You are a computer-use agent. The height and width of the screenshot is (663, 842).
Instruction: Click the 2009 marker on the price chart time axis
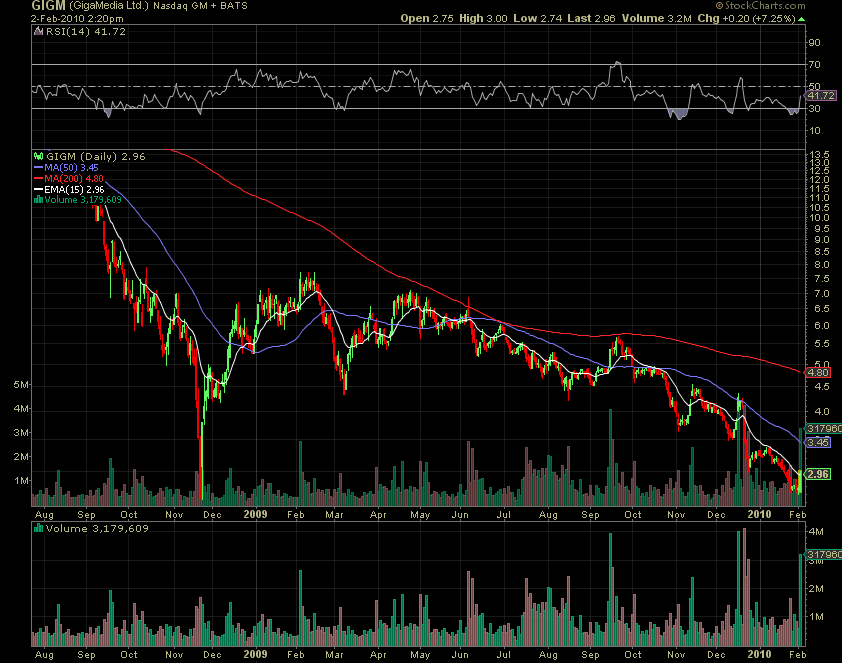(x=255, y=514)
